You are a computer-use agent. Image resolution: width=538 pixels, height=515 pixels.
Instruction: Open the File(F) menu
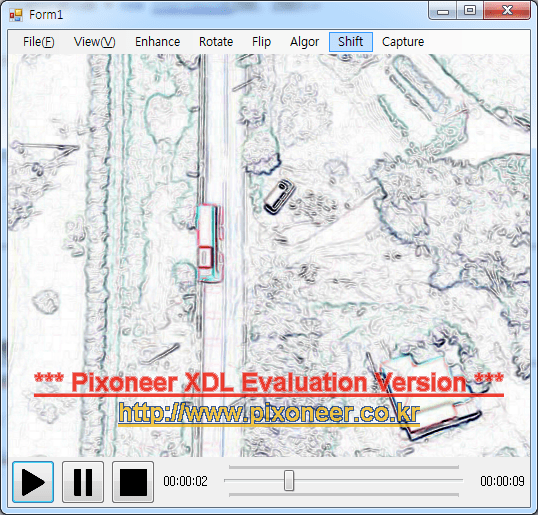coord(38,42)
